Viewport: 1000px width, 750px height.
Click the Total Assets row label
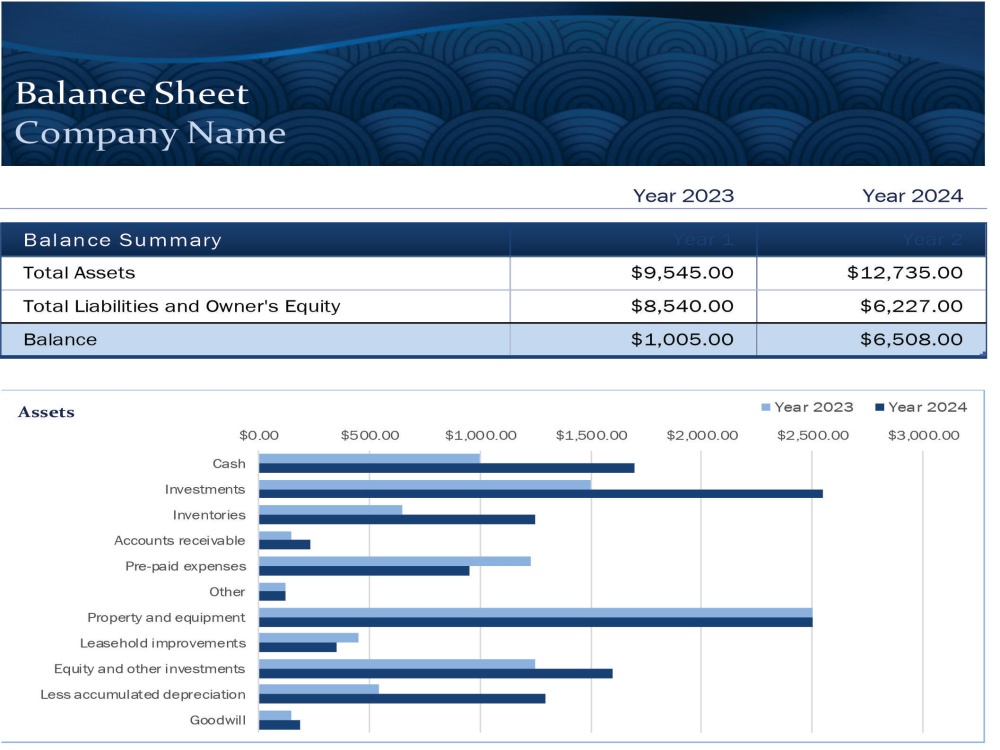point(79,273)
